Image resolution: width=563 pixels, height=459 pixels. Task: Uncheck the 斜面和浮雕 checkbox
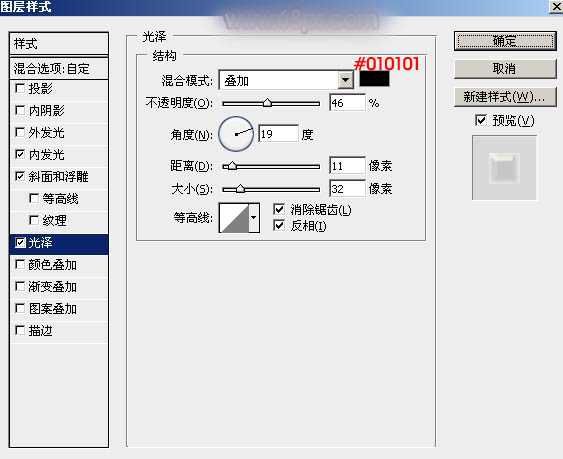20,176
